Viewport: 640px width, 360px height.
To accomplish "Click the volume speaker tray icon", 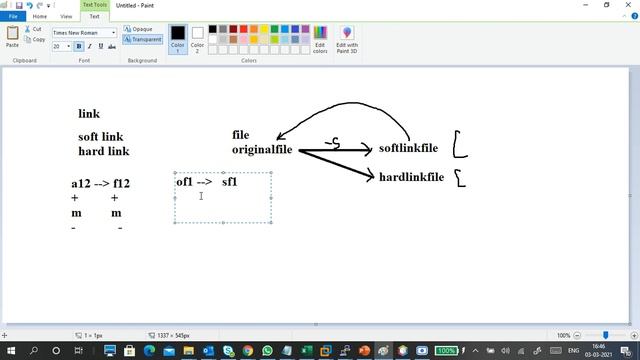I will tap(505, 351).
